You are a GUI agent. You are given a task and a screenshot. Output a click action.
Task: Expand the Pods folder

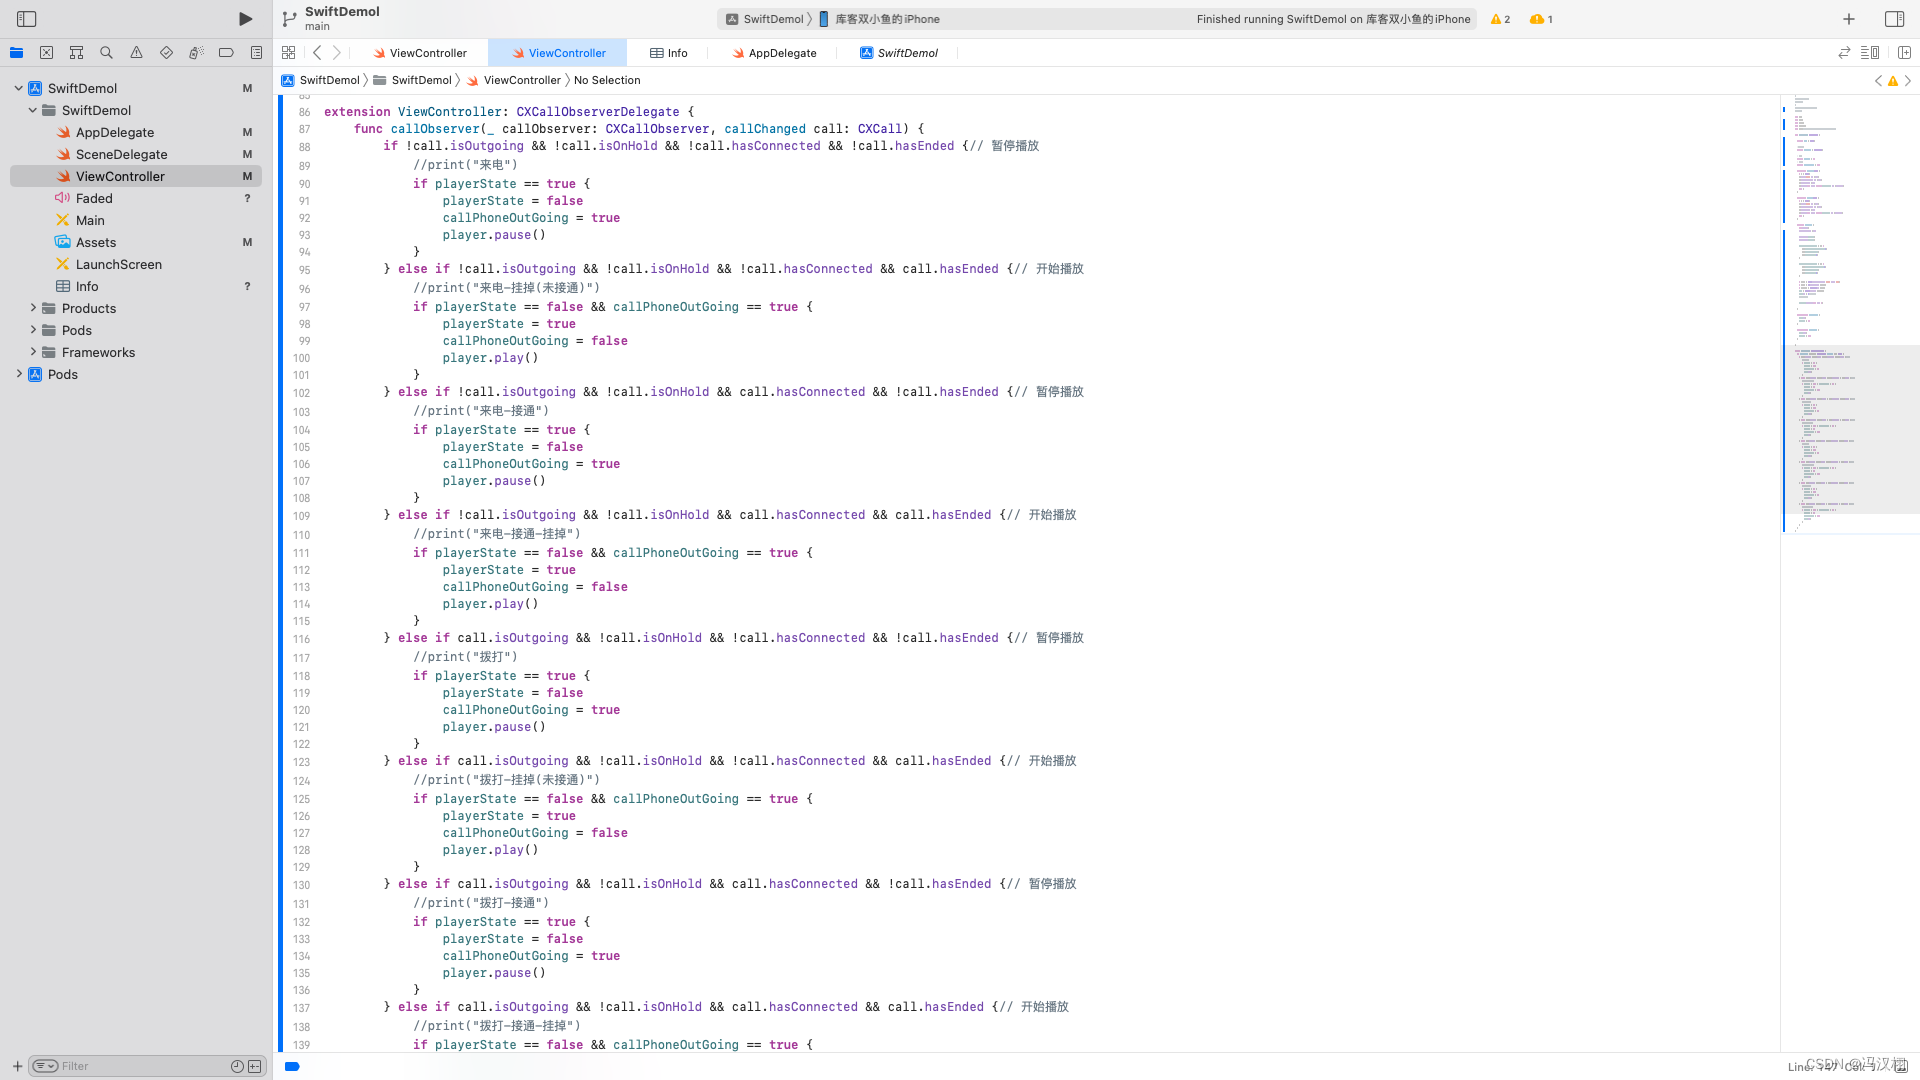click(32, 330)
